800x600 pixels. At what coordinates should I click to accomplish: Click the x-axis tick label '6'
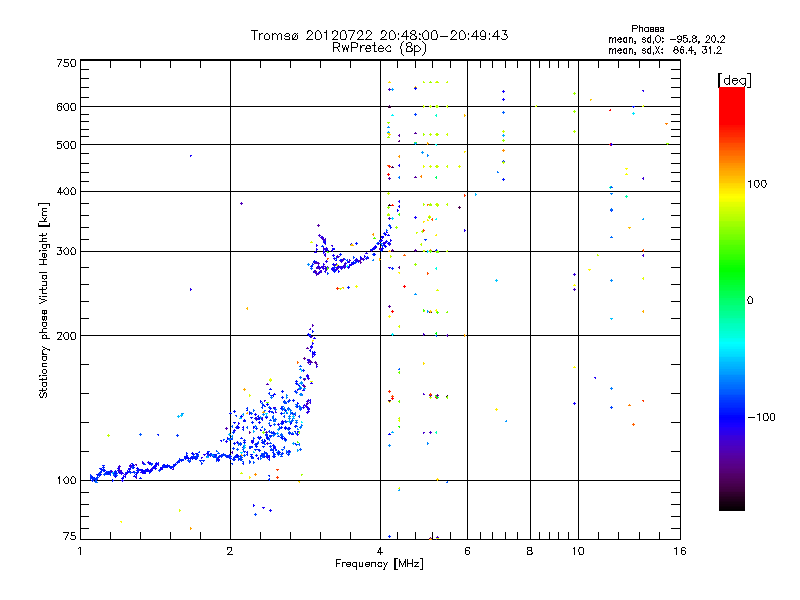click(x=467, y=551)
